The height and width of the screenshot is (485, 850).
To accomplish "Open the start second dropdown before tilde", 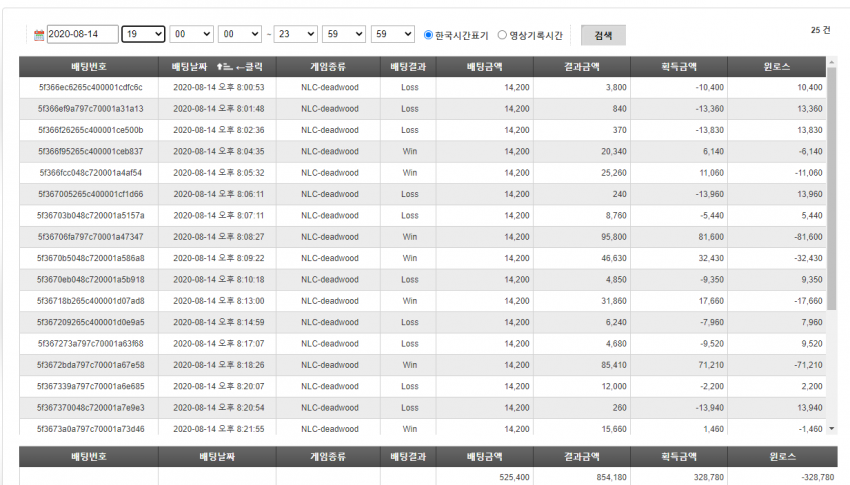I will 240,34.
